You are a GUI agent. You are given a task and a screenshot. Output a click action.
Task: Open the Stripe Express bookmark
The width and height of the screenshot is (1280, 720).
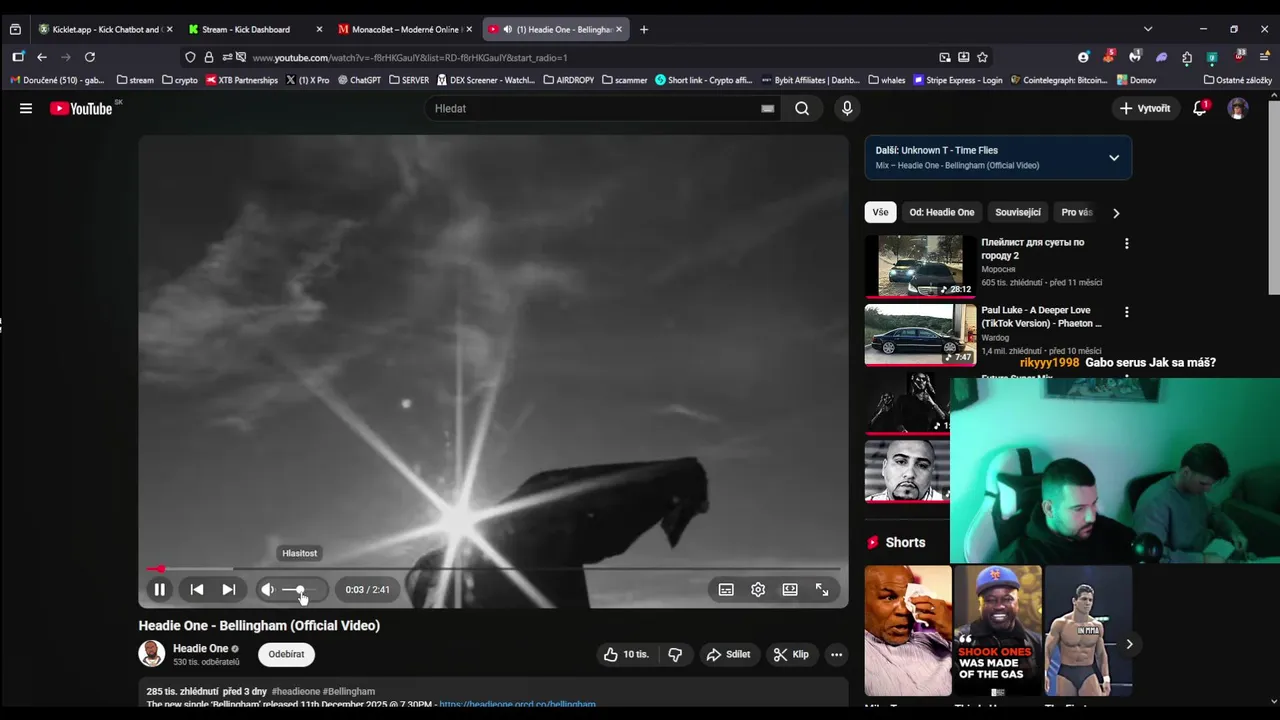(958, 80)
